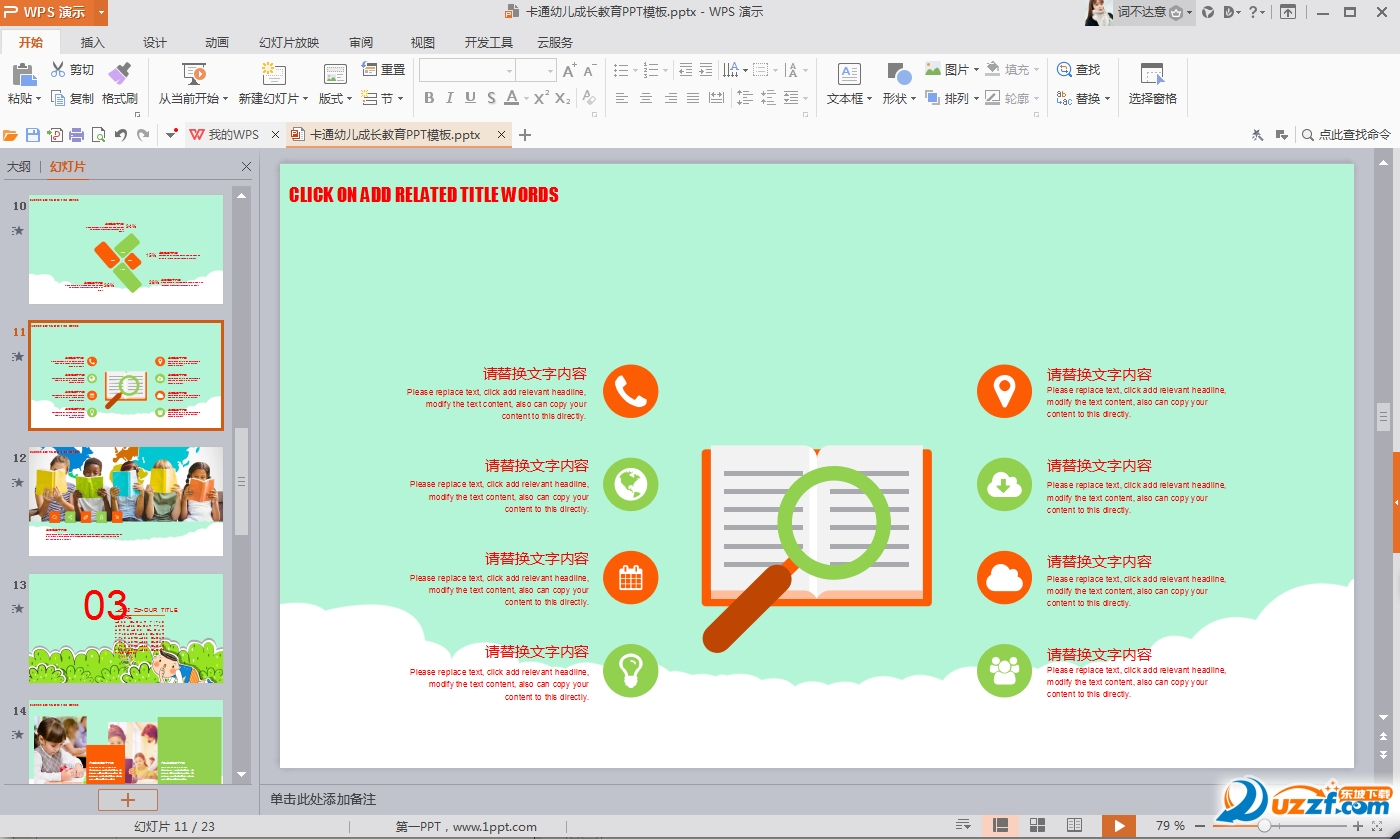Start slideshow from current slide (从当前开始) icon
Viewport: 1400px width, 839px height.
point(194,75)
